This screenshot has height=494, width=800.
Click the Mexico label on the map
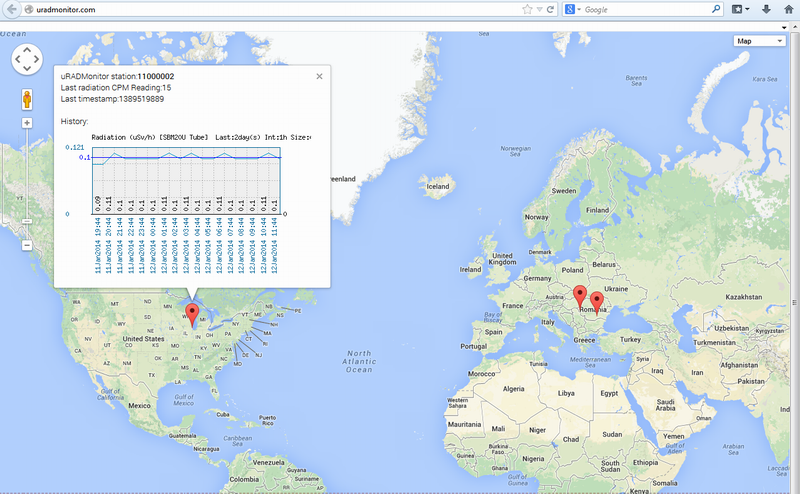[x=139, y=406]
